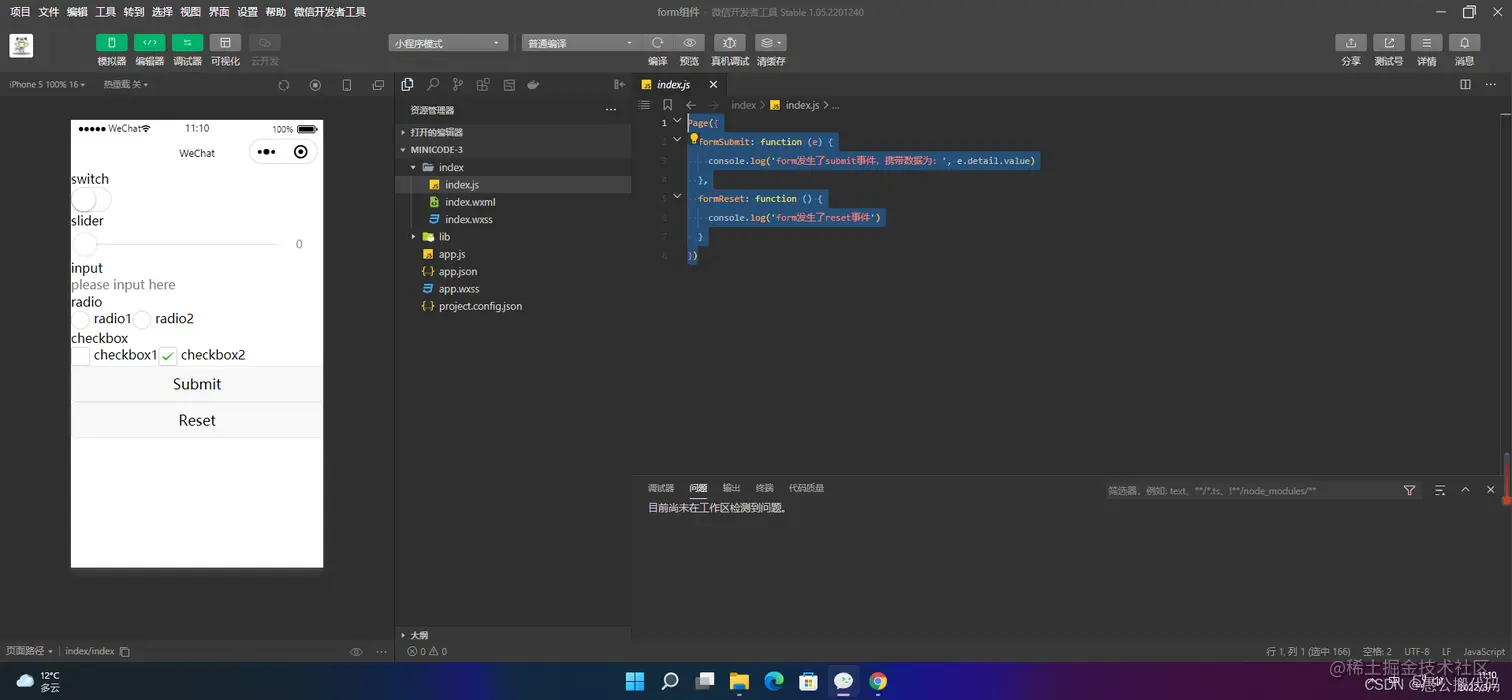
Task: Detach simulator into separate window icon
Action: [x=378, y=85]
